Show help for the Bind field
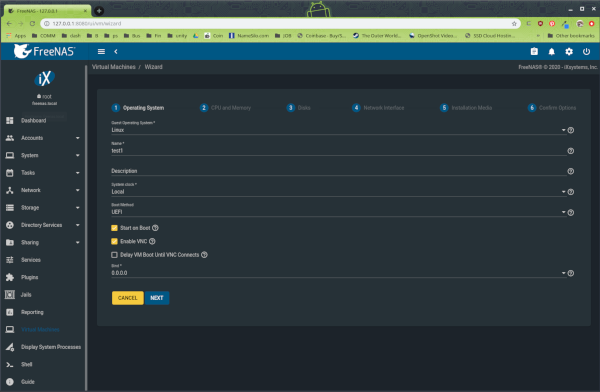This screenshot has height=392, width=600. point(571,273)
